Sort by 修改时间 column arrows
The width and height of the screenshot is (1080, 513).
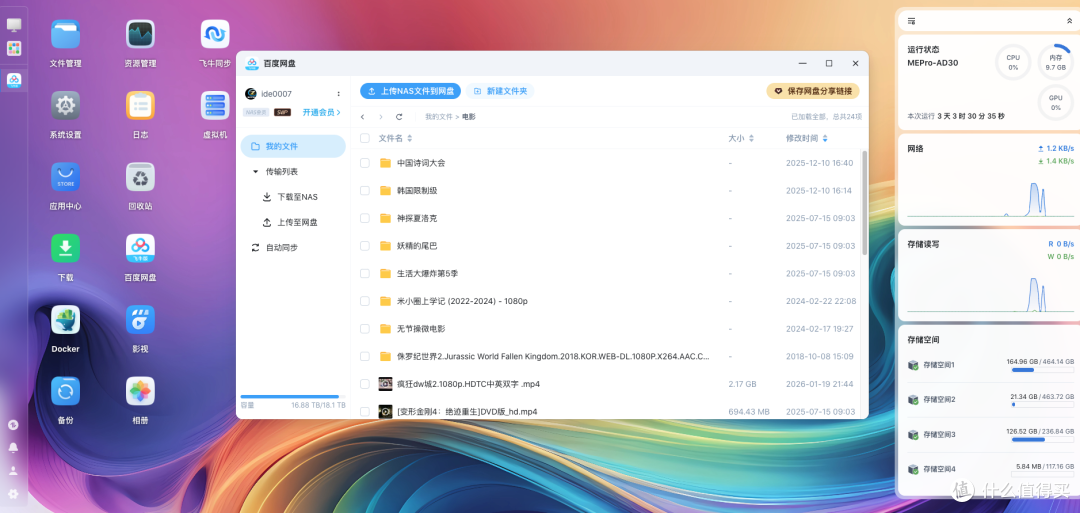(x=825, y=138)
